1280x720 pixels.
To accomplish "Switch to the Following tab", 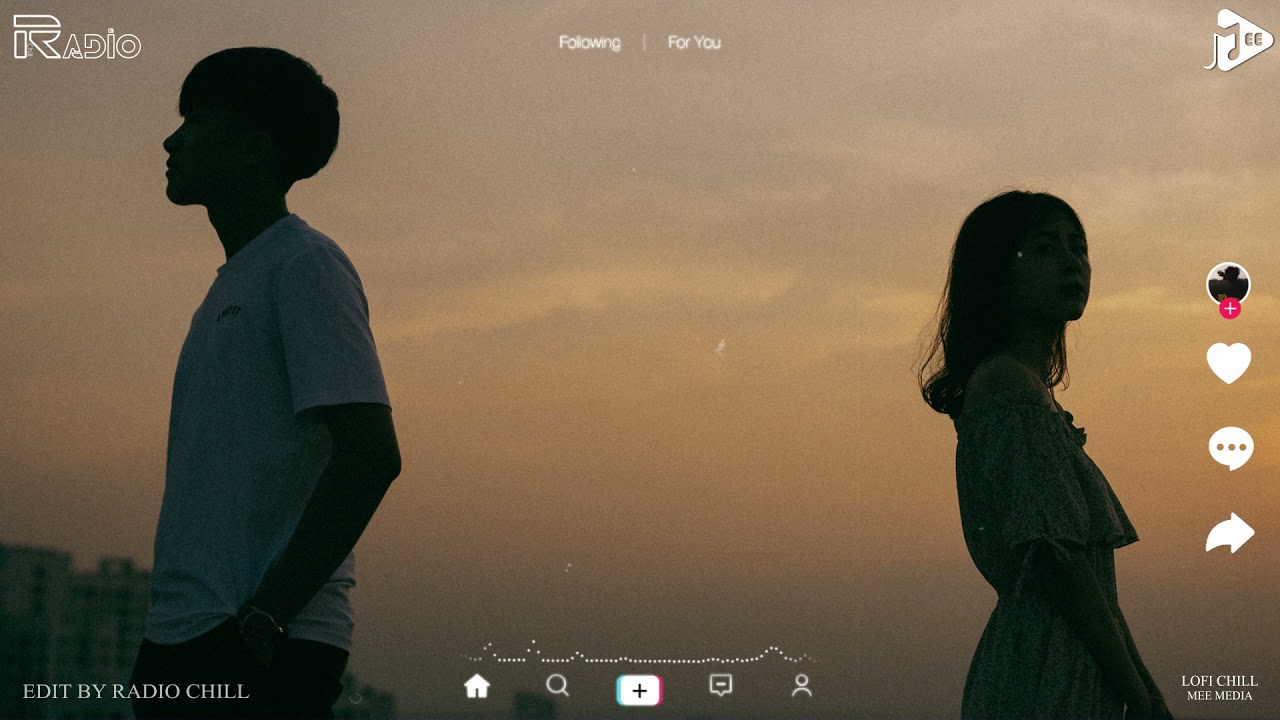I will [589, 43].
